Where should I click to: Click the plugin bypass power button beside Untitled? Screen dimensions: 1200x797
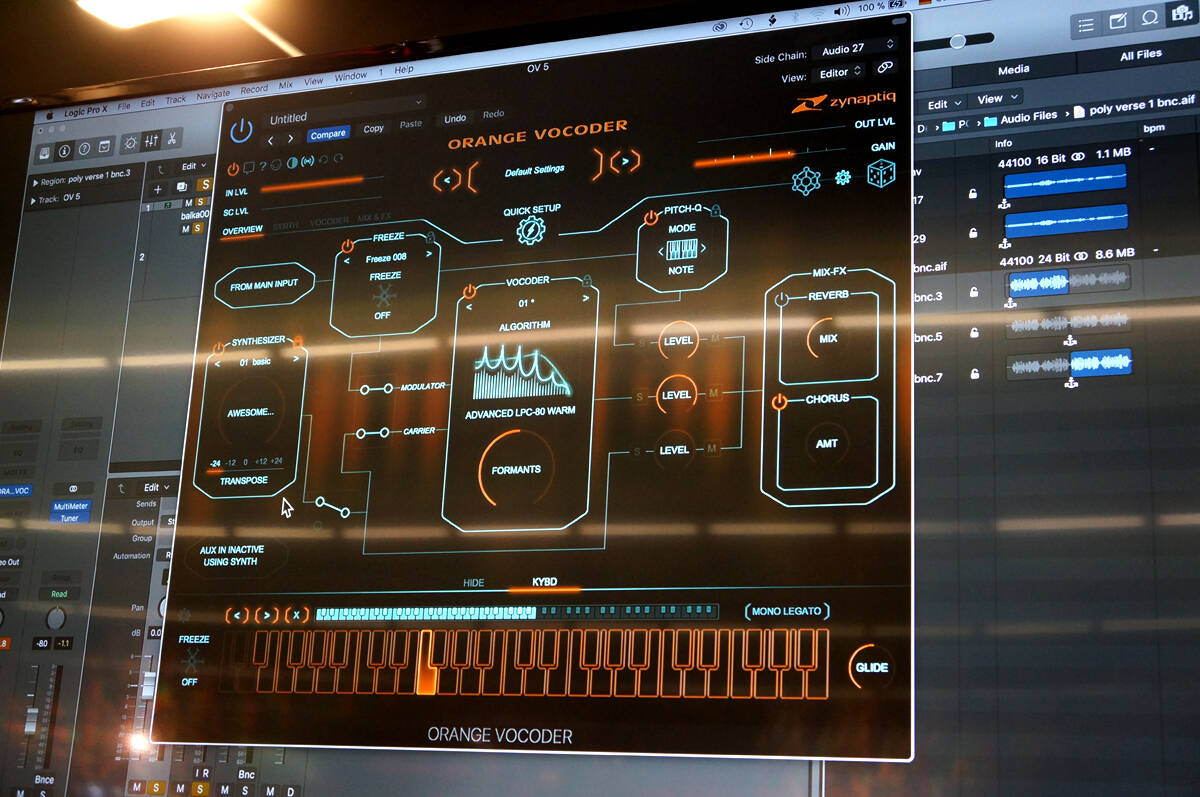click(241, 130)
